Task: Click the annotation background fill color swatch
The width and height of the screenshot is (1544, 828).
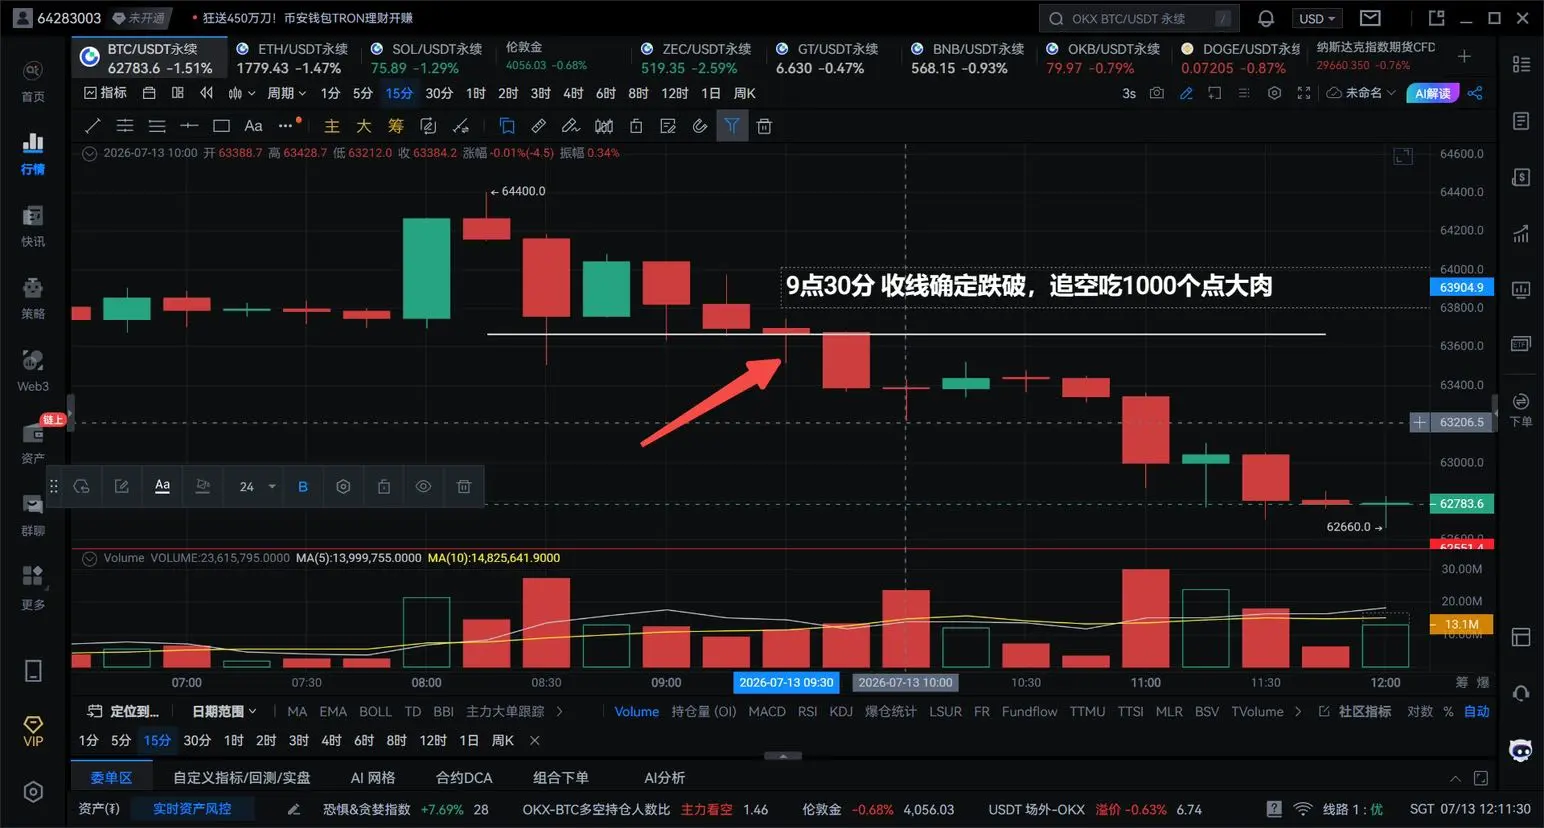Action: coord(202,487)
